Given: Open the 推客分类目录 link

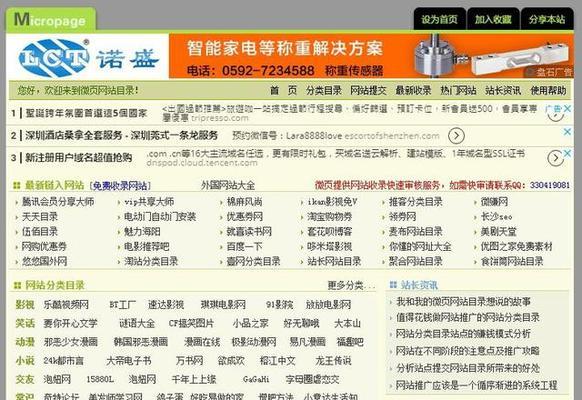Looking at the screenshot, I should [x=416, y=202].
